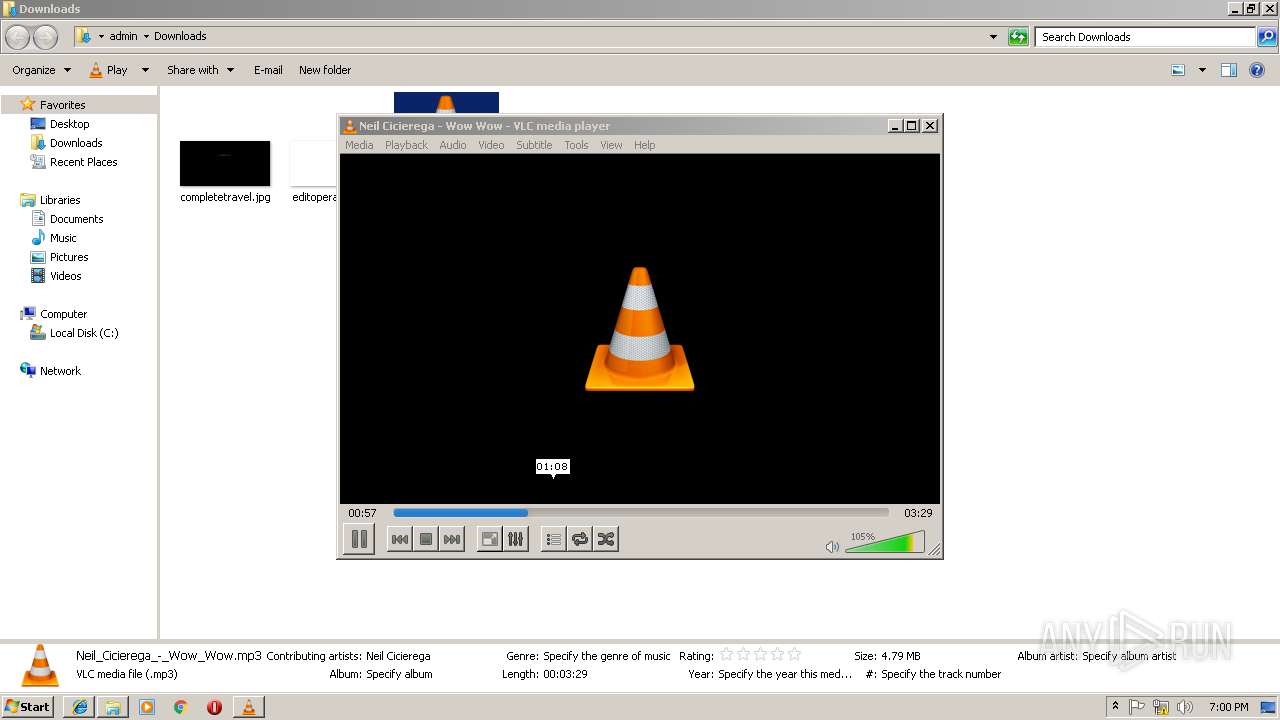Open the VLC Playback menu
This screenshot has height=720, width=1280.
(x=406, y=145)
